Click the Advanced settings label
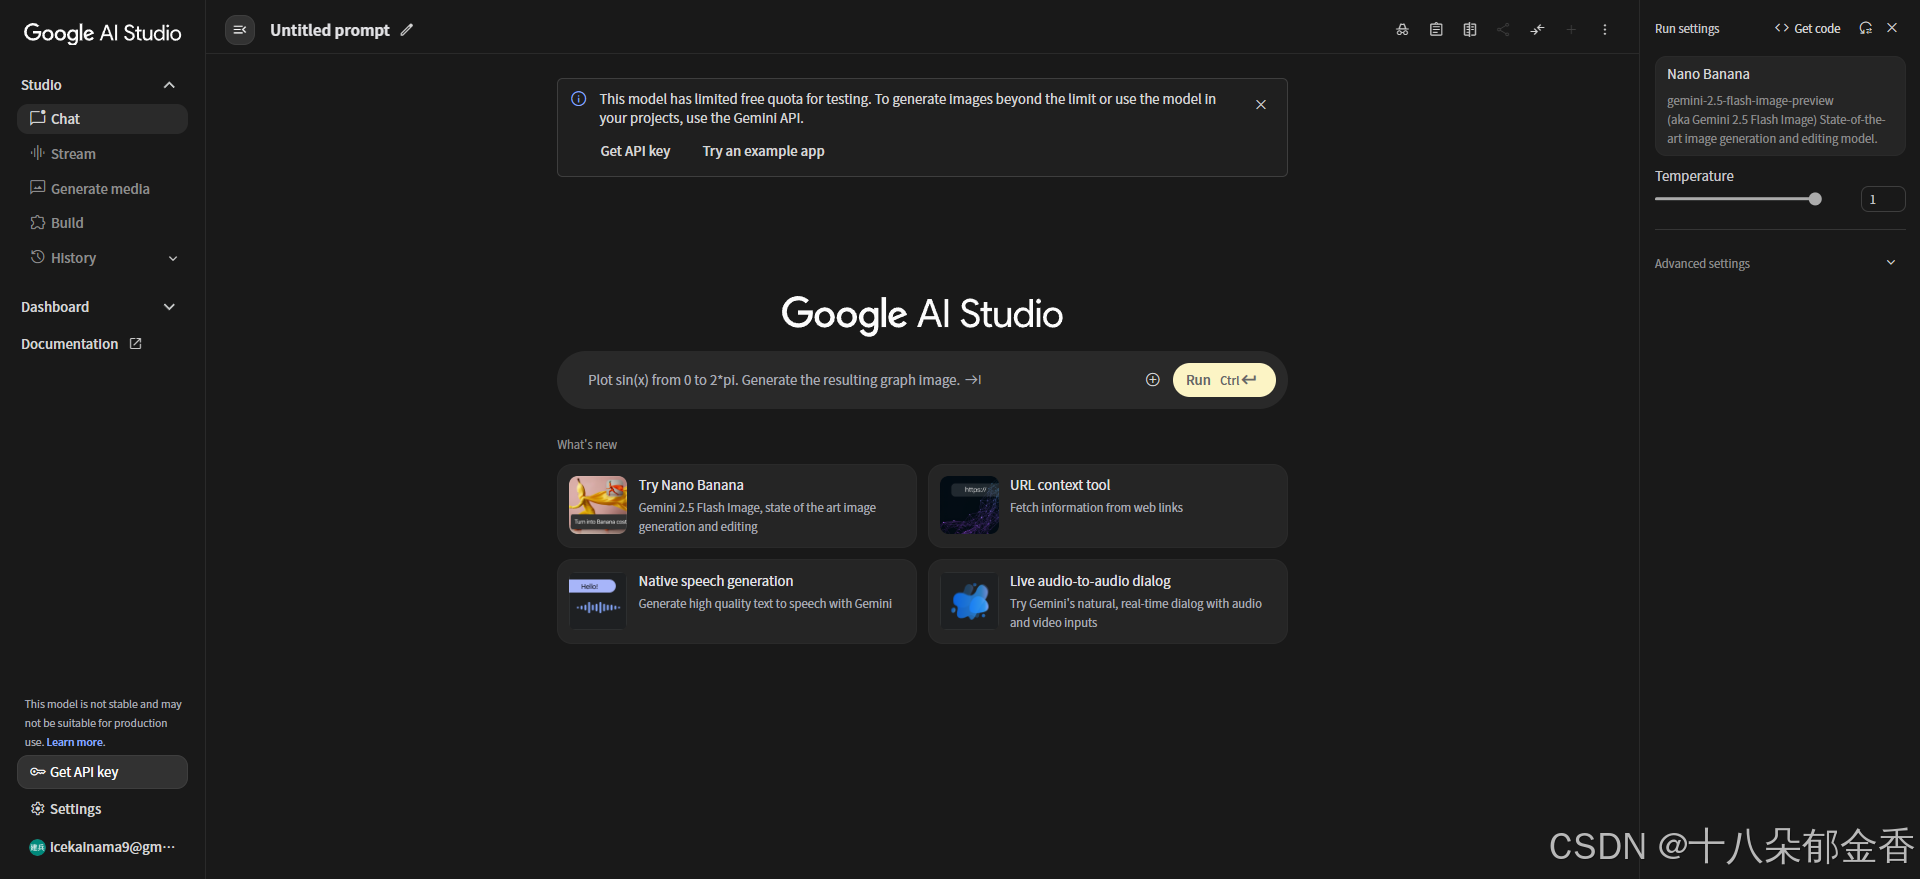The width and height of the screenshot is (1920, 879). (x=1702, y=264)
